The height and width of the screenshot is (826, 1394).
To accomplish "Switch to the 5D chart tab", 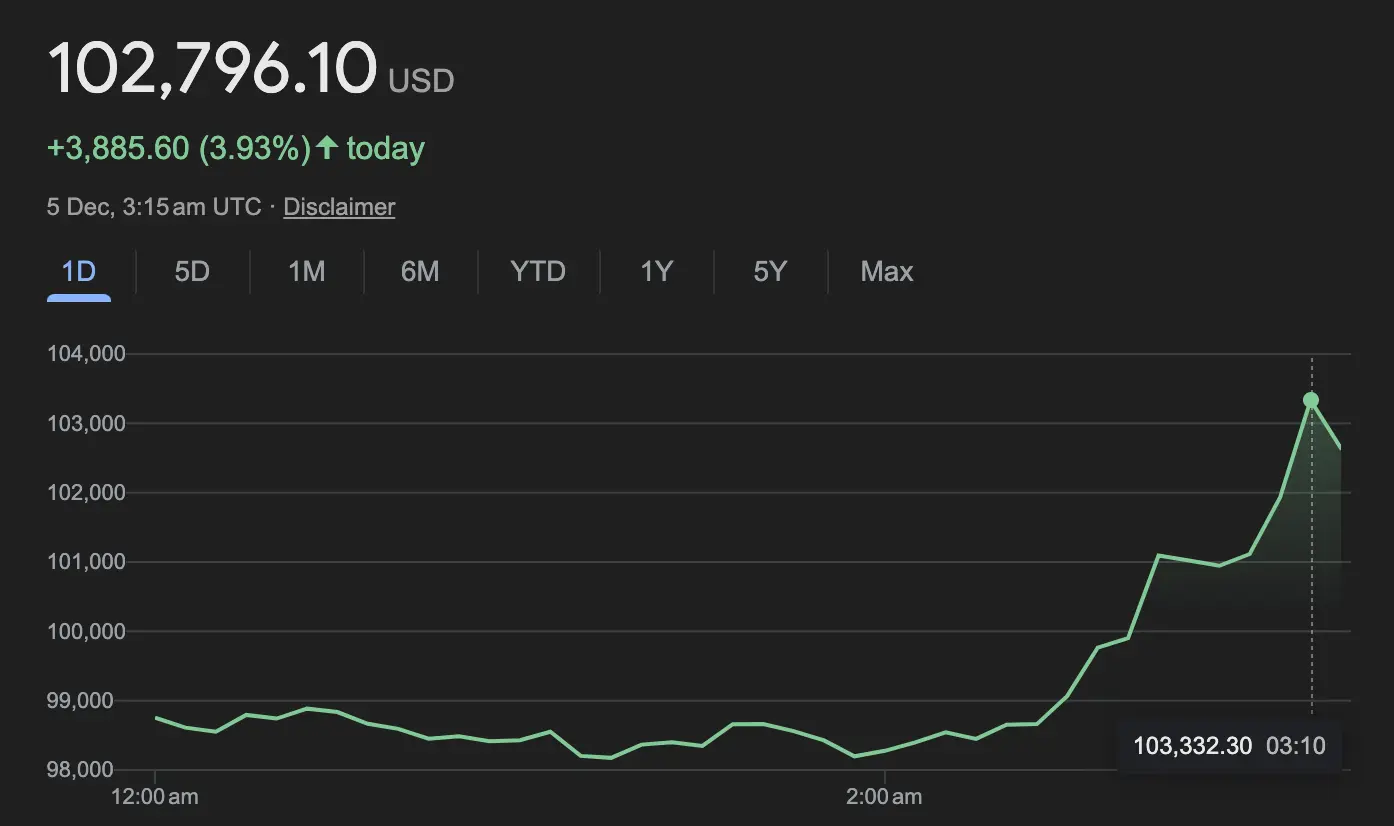I will coord(192,271).
